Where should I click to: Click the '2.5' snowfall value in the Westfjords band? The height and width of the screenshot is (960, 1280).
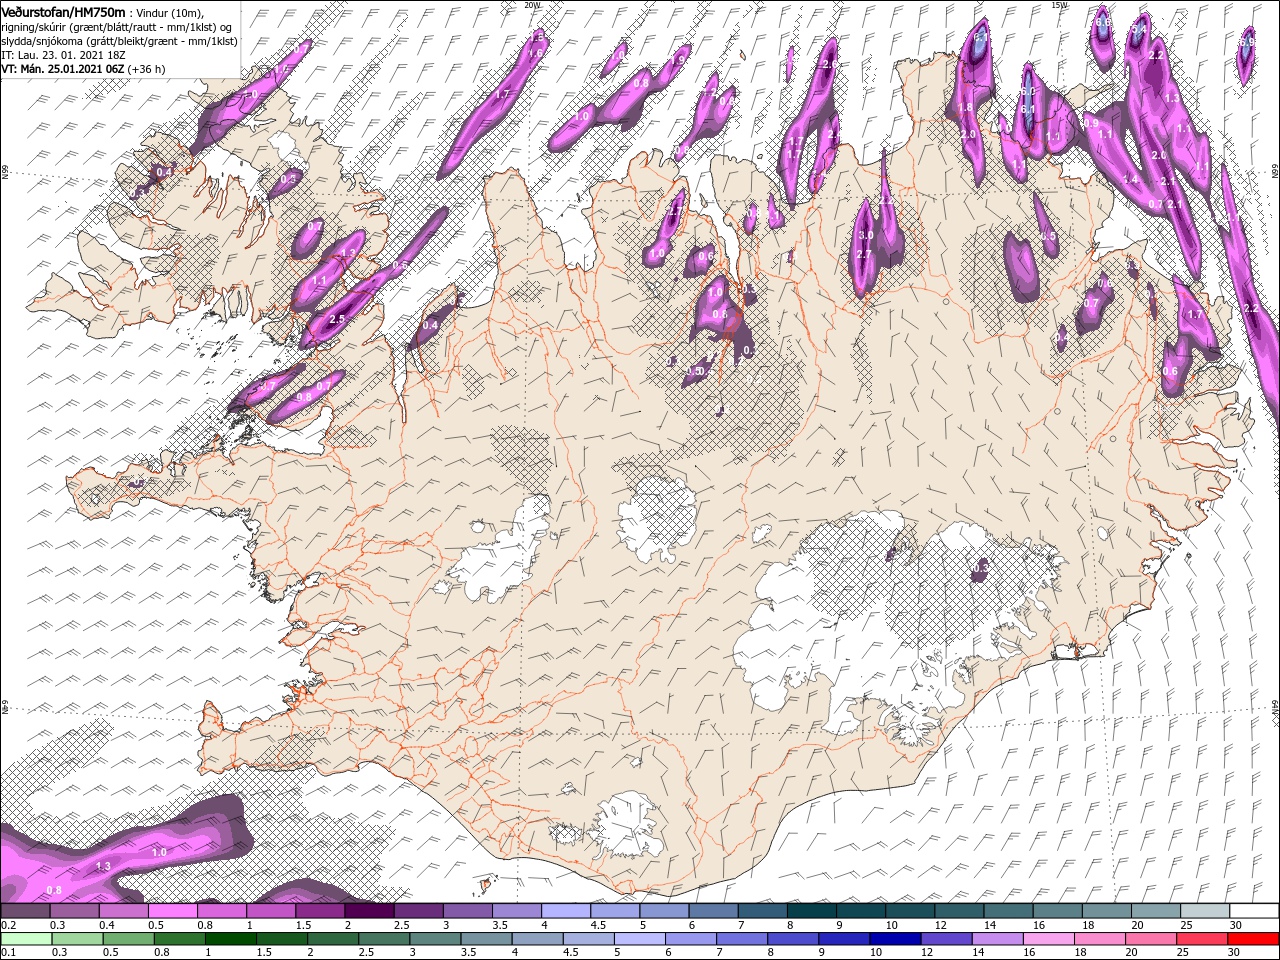pyautogui.click(x=336, y=319)
